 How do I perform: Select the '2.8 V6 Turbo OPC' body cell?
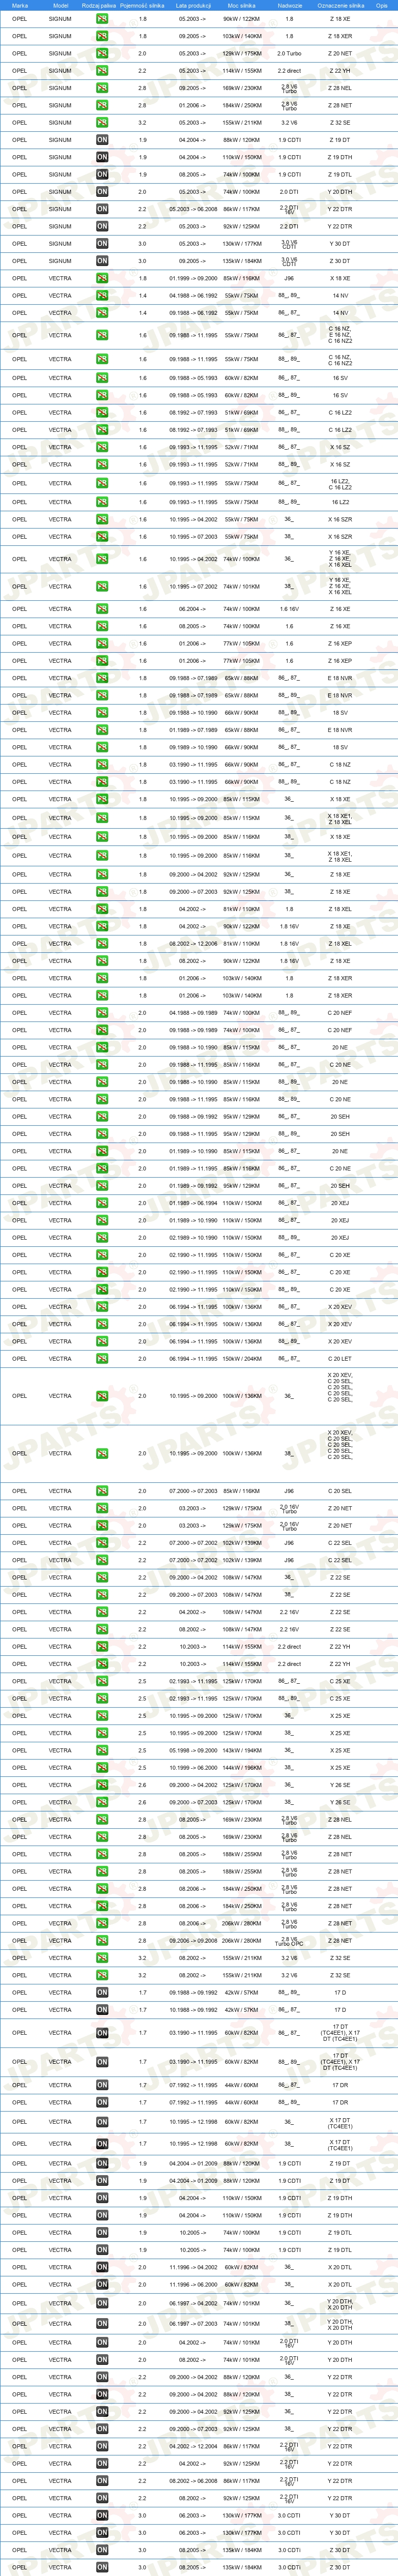point(289,1940)
